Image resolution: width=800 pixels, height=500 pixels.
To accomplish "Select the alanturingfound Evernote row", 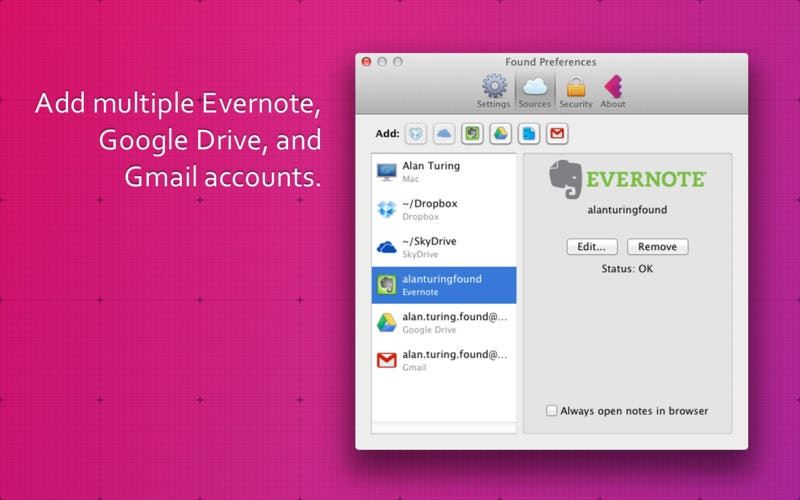I will click(x=444, y=285).
